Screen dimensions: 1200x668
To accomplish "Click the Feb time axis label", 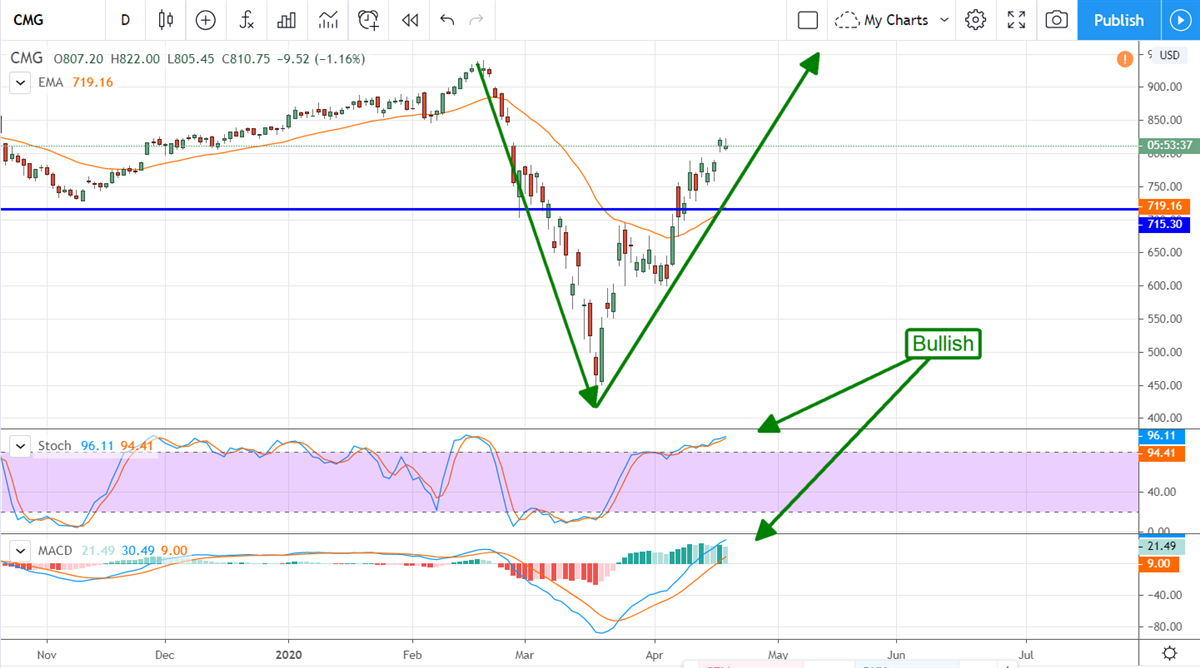I will pos(411,653).
